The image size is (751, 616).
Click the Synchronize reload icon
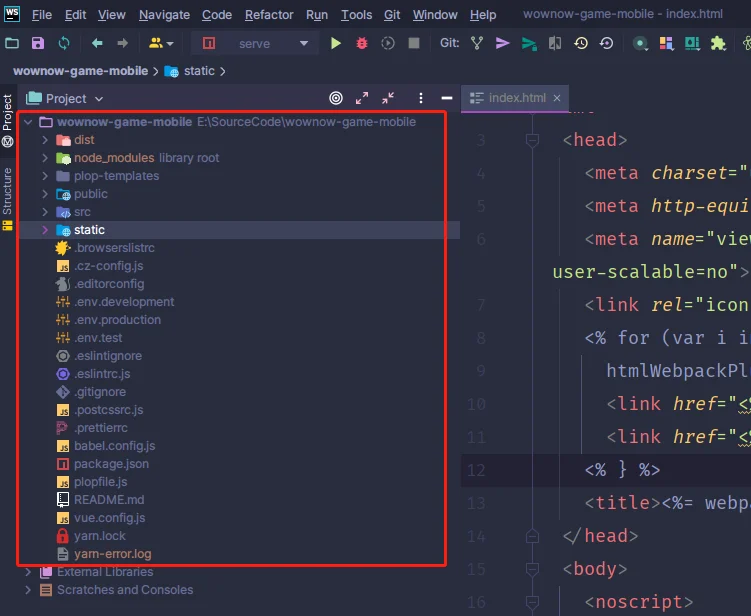[x=64, y=44]
